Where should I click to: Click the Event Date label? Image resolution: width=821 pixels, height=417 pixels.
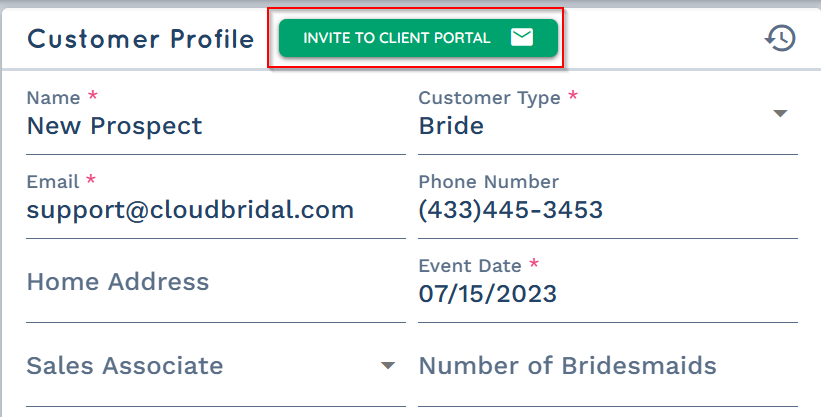click(470, 266)
